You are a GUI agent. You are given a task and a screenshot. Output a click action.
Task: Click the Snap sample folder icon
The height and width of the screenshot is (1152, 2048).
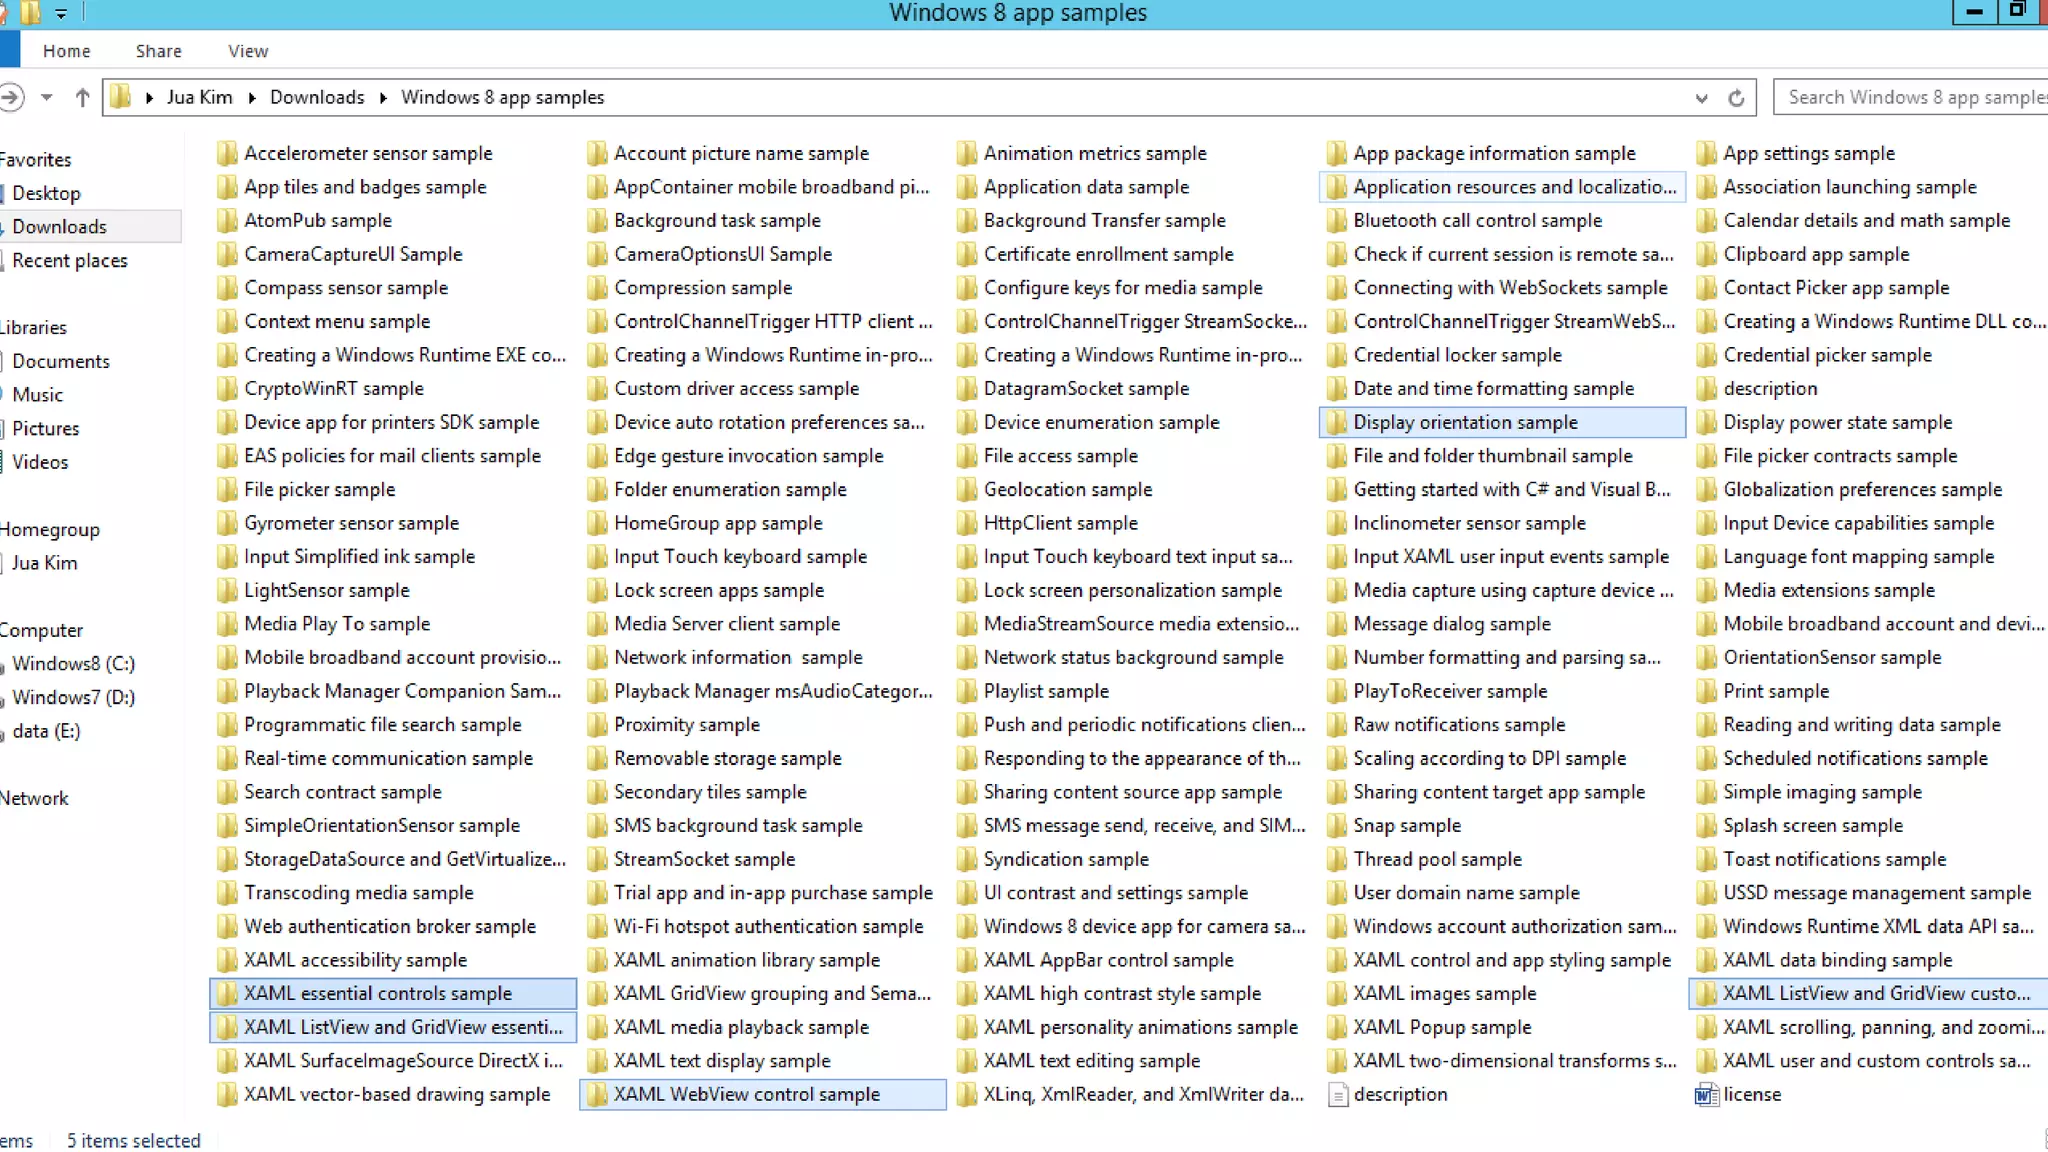(1337, 826)
